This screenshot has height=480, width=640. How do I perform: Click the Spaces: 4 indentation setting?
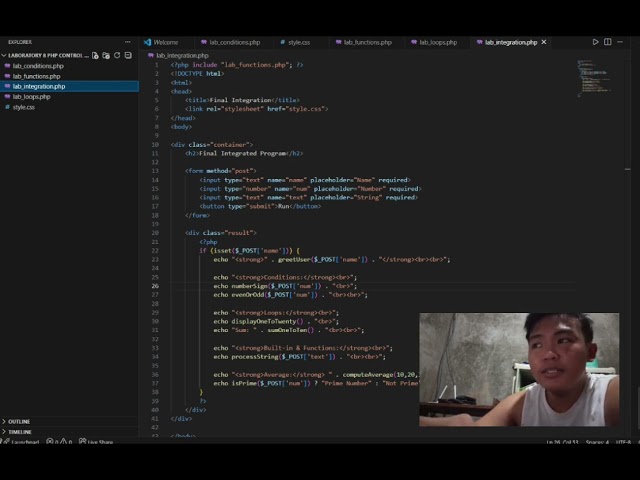pyautogui.click(x=599, y=441)
